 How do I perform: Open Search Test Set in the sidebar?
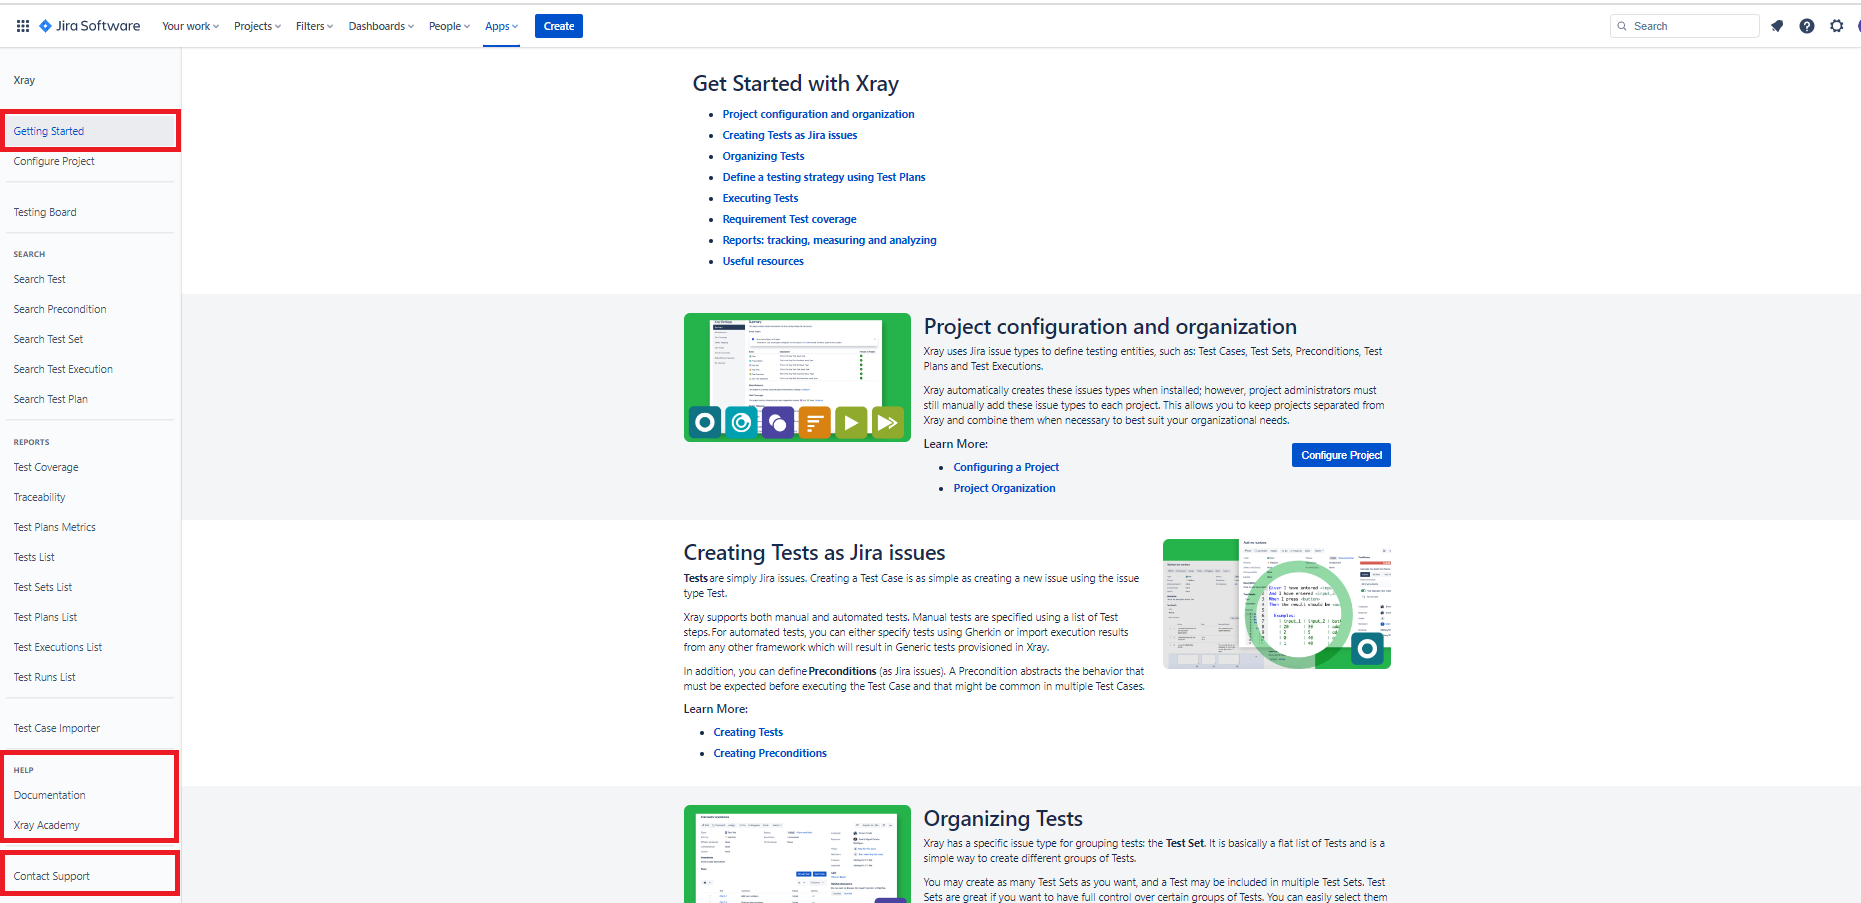pos(48,339)
